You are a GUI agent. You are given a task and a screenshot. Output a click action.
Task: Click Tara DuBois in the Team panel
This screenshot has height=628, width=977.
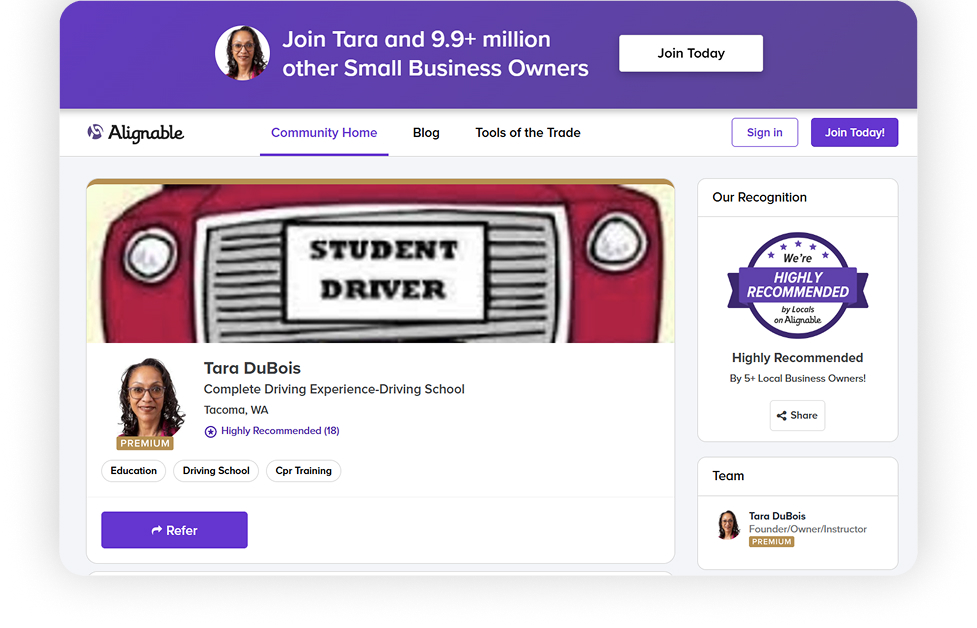coord(777,516)
